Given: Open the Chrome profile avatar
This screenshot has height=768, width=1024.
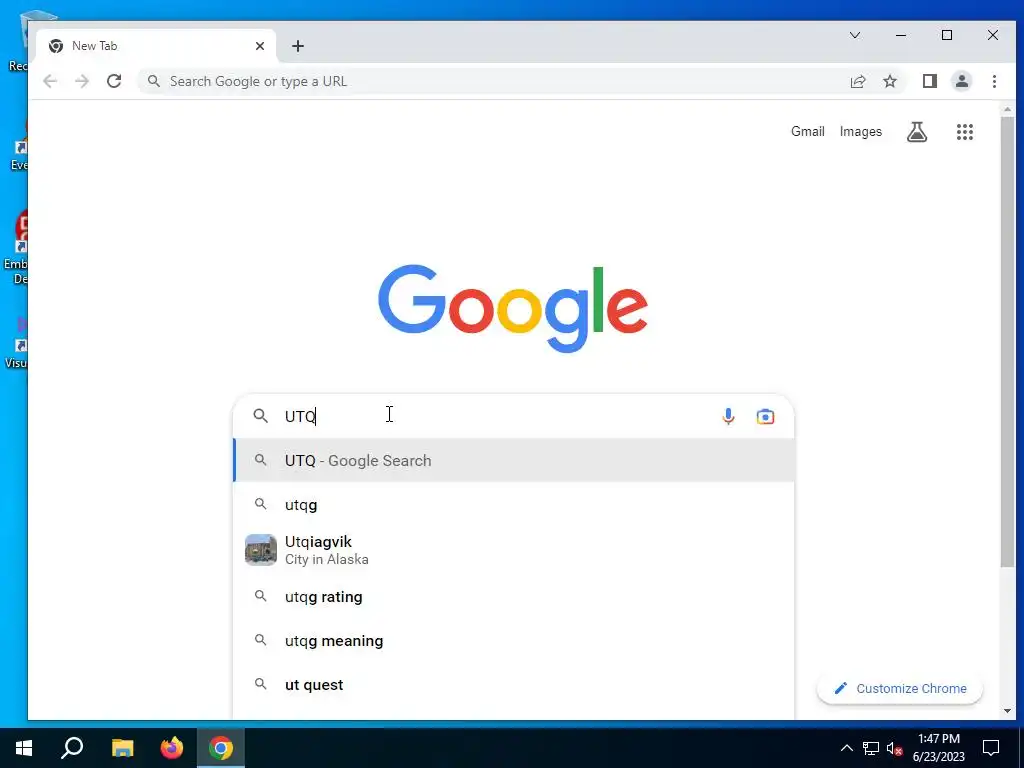Looking at the screenshot, I should click(x=962, y=81).
